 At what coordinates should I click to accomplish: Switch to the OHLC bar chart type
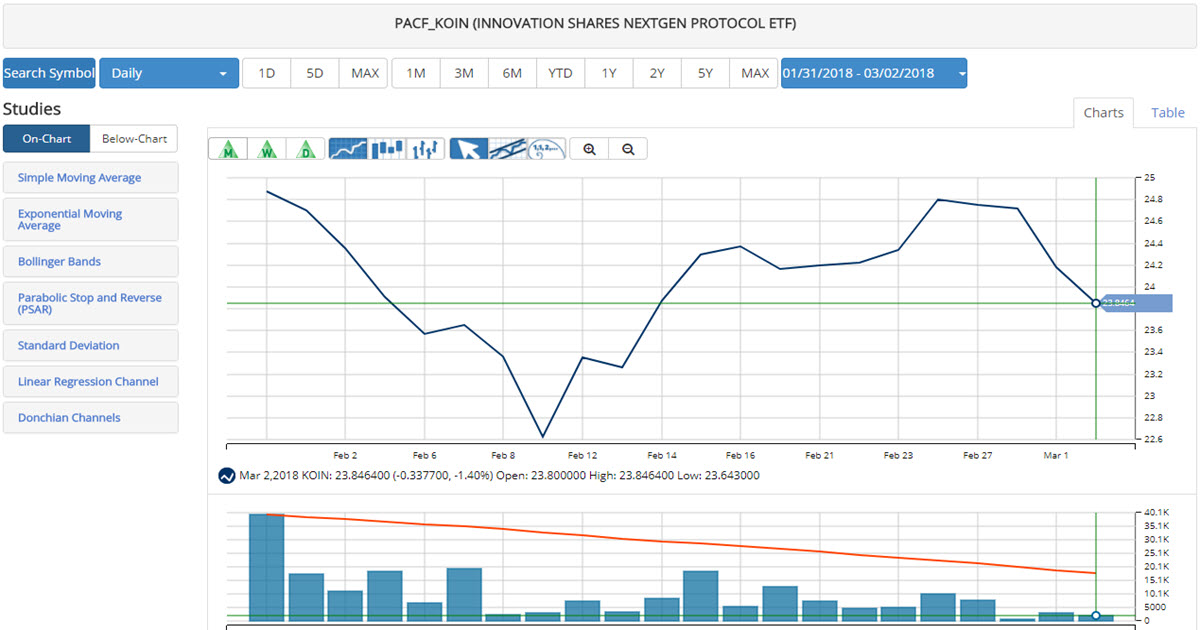(x=426, y=149)
